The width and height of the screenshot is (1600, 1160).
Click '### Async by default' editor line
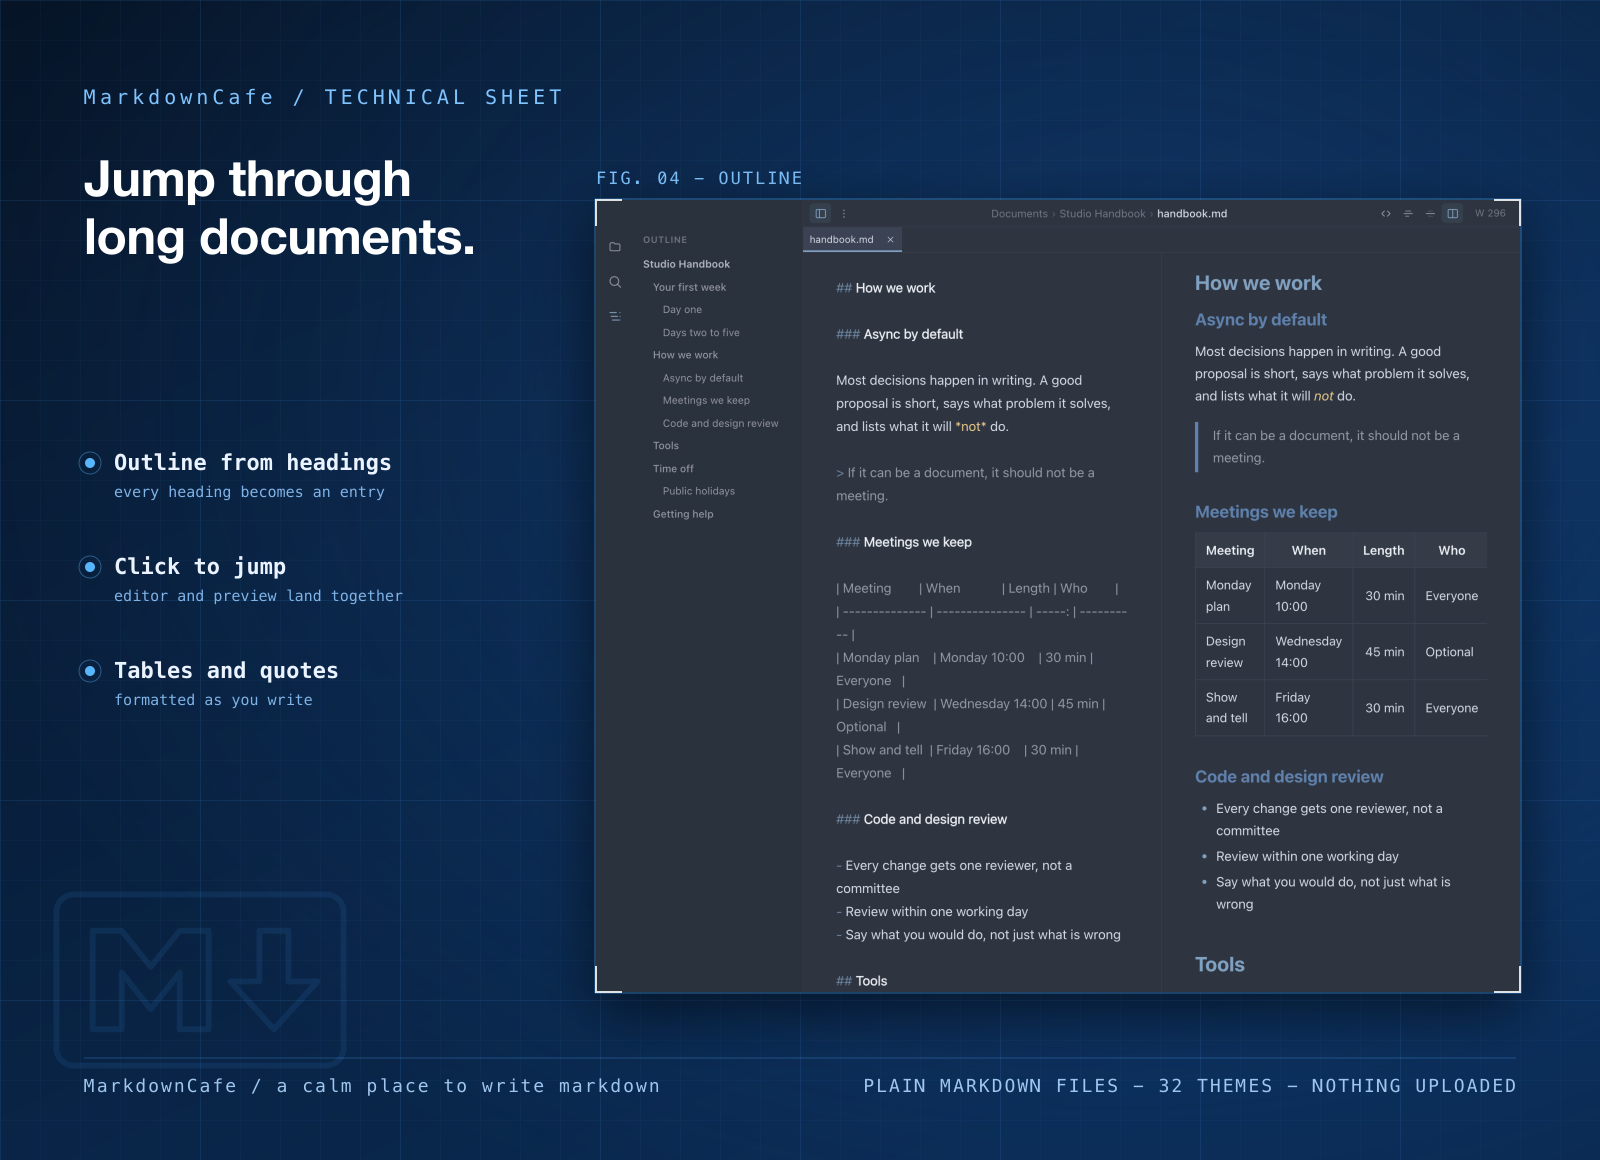(900, 334)
